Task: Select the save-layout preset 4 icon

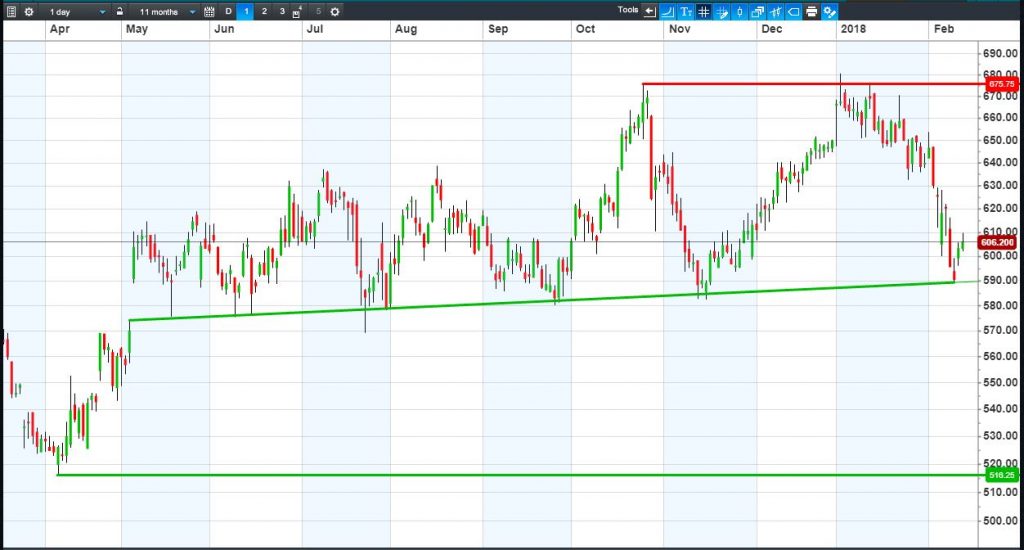Action: 297,12
